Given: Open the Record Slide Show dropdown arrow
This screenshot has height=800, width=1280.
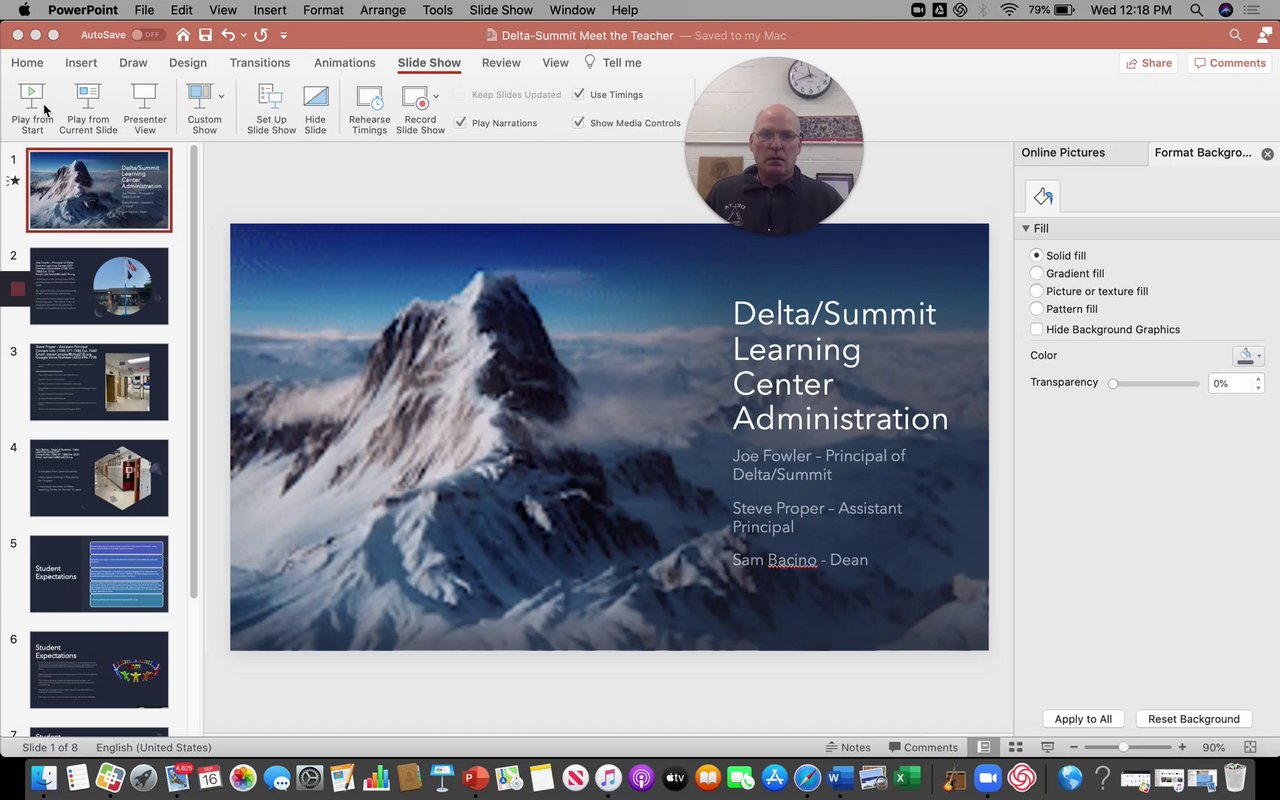Looking at the screenshot, I should (x=436, y=97).
